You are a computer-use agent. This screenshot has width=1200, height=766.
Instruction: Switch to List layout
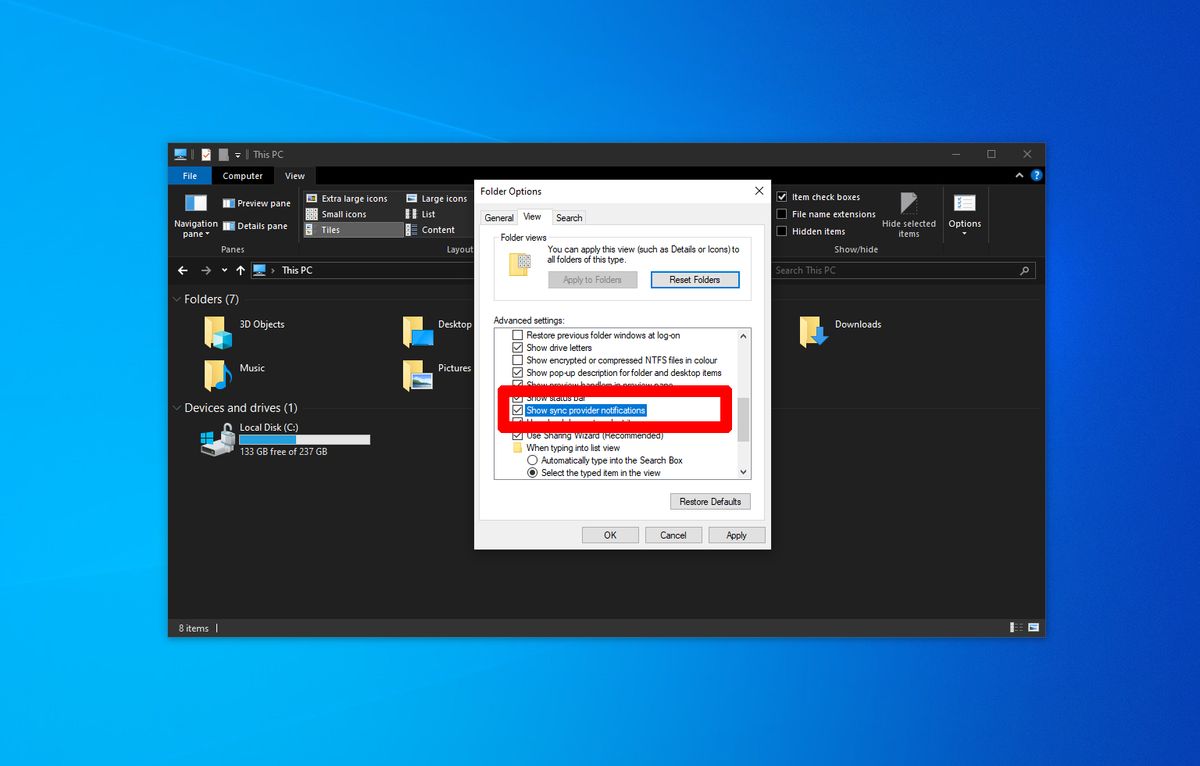pos(421,214)
